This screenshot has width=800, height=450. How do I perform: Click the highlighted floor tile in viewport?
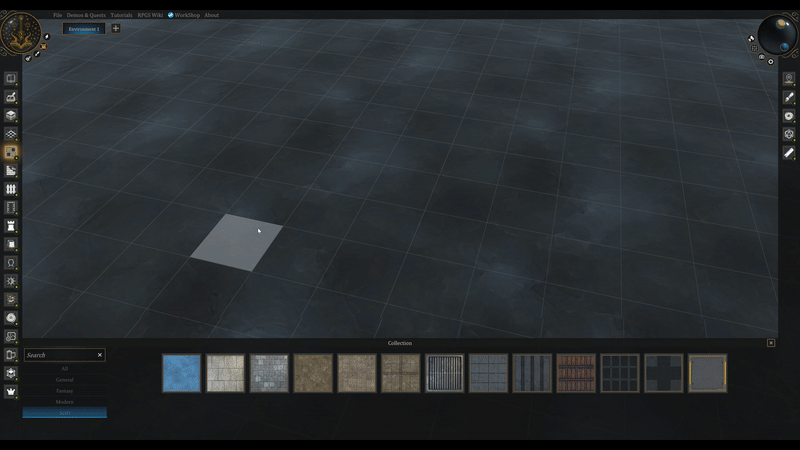(237, 243)
